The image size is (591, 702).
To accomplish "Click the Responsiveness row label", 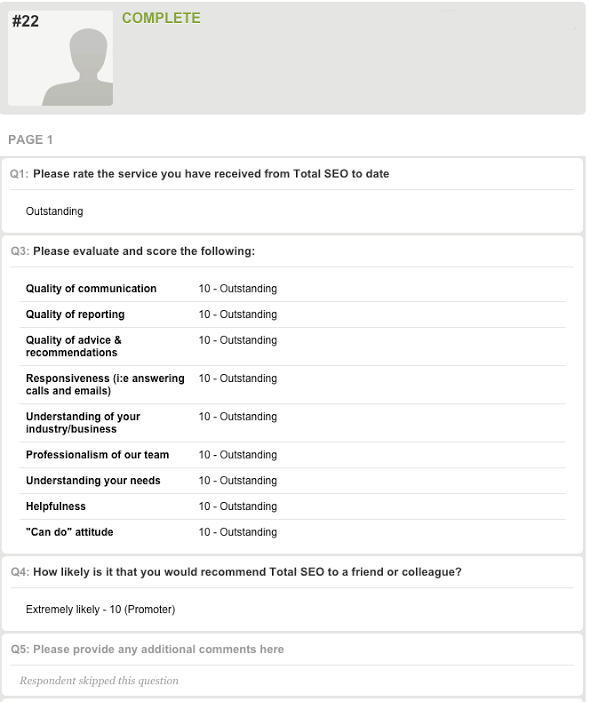I will click(105, 385).
